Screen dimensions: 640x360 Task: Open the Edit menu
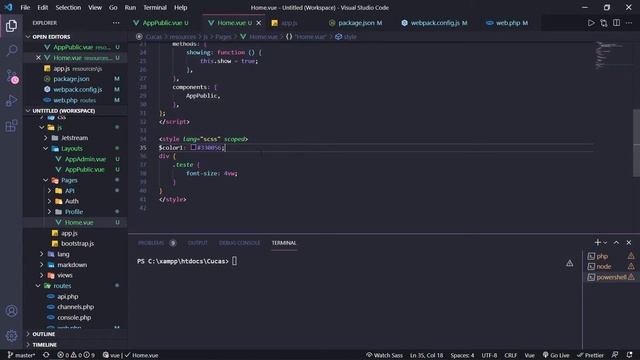pyautogui.click(x=42, y=7)
